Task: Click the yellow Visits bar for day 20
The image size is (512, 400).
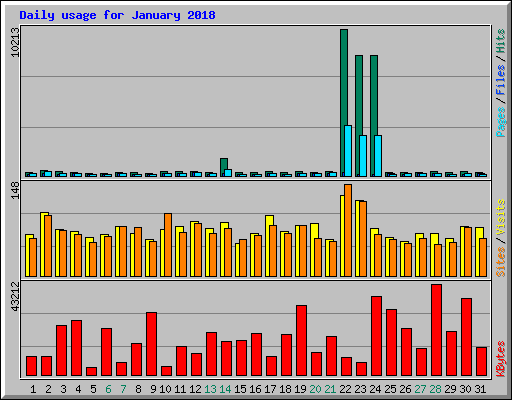Action: tap(313, 250)
